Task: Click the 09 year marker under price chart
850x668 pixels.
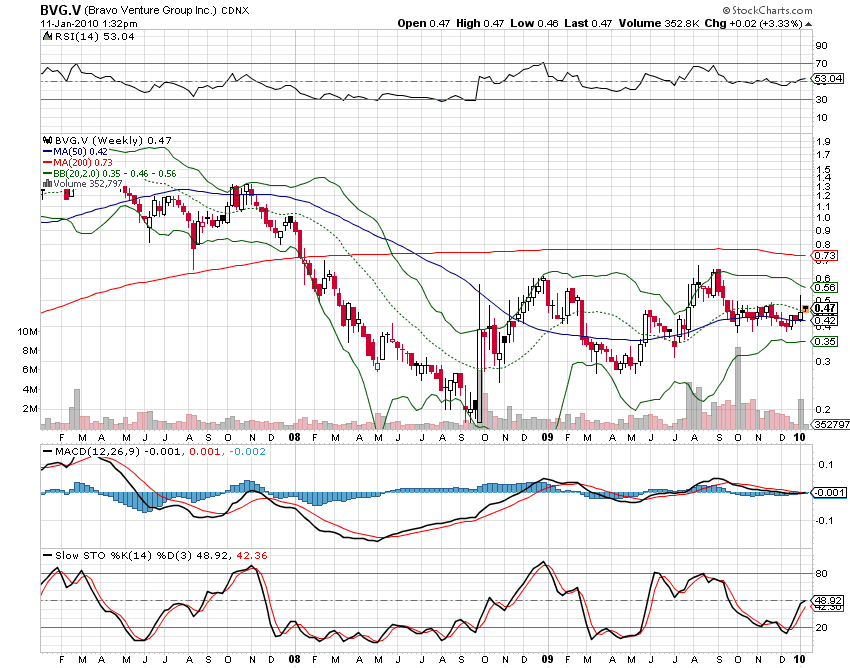Action: coord(548,438)
